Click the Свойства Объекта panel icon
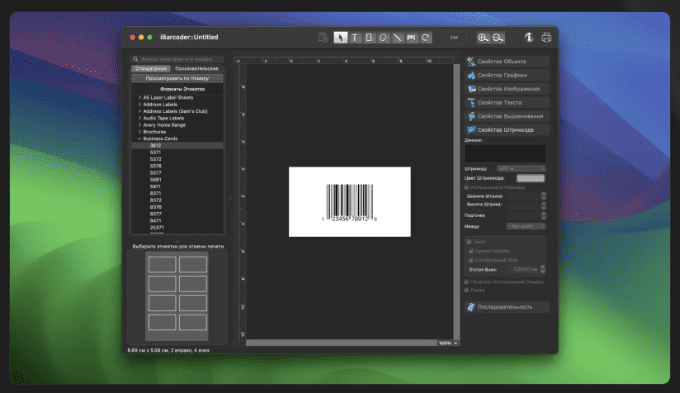The height and width of the screenshot is (393, 680). pyautogui.click(x=471, y=62)
